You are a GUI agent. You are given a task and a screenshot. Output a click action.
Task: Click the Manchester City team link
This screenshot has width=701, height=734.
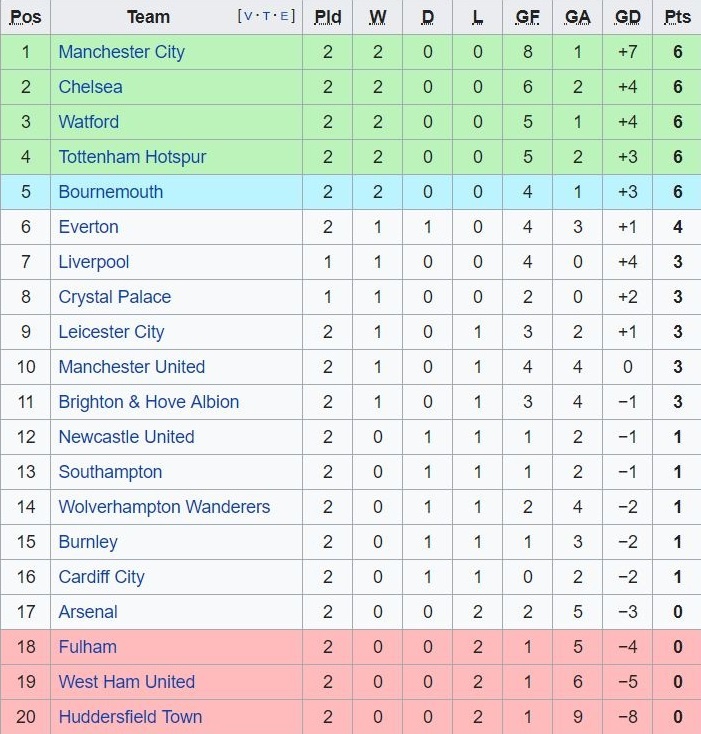point(121,52)
